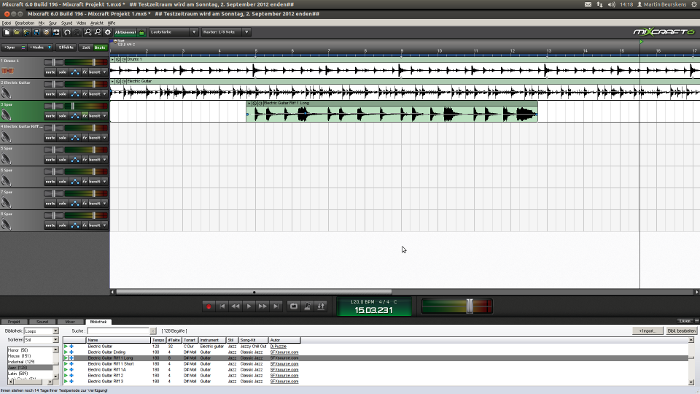Create a new project via toolbar icon
The image size is (700, 394).
tap(7, 32)
